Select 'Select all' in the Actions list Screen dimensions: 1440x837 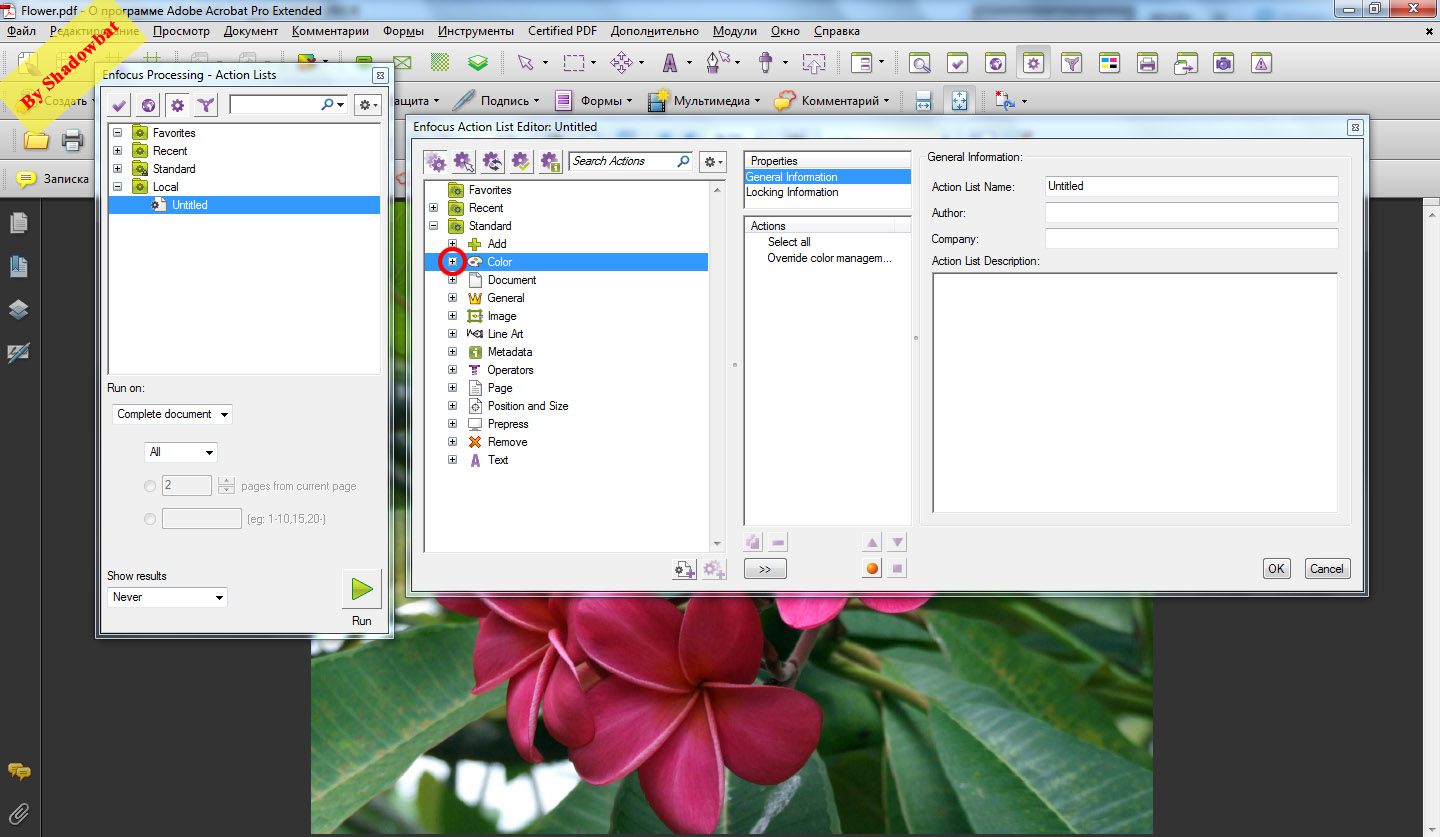(789, 242)
